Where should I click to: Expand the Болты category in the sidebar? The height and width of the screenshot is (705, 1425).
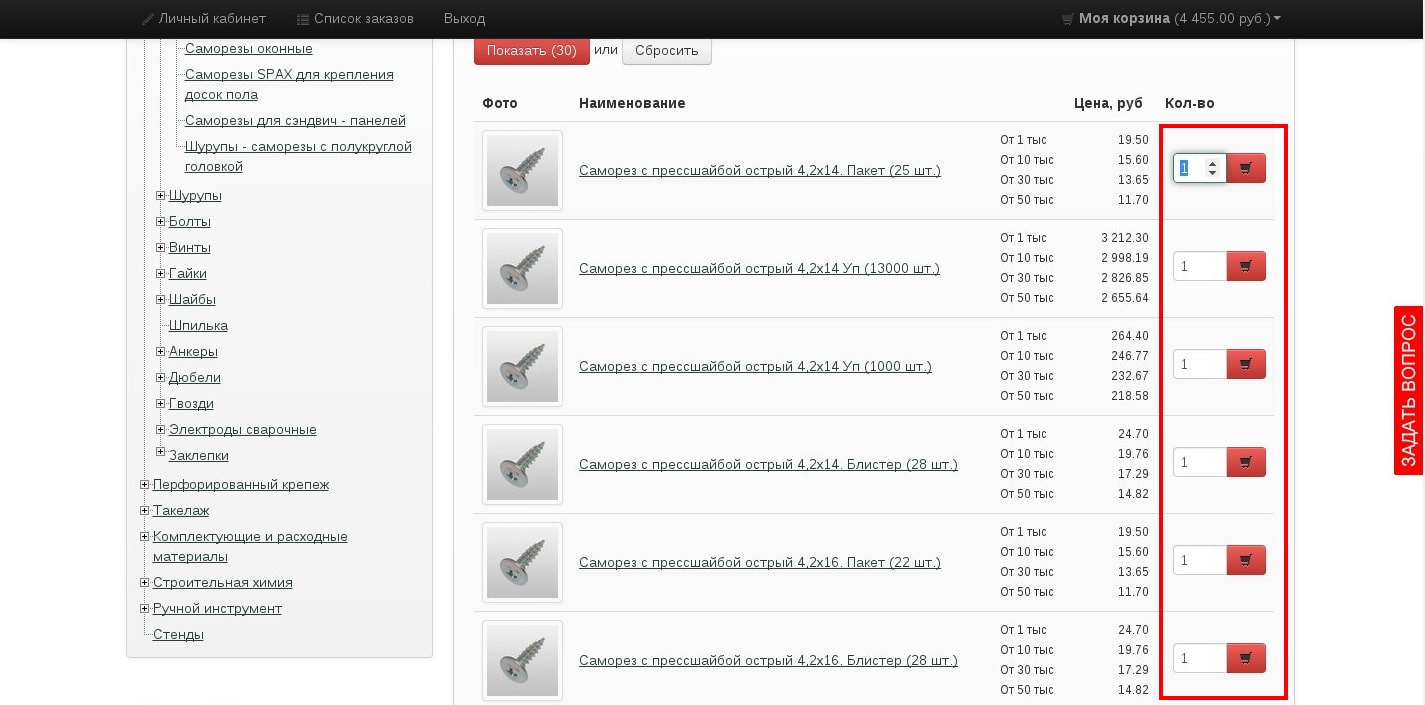pos(160,221)
